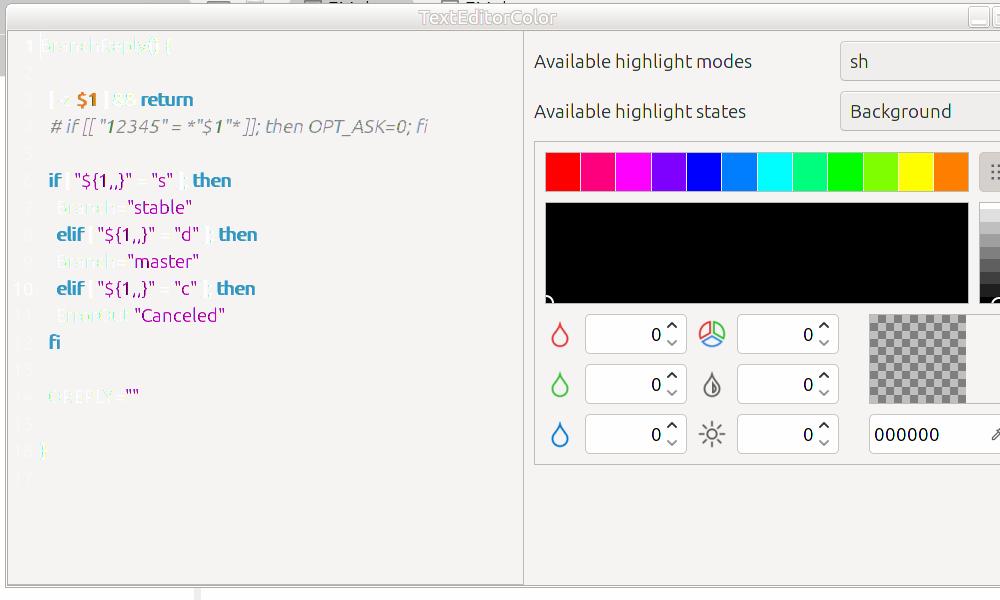Click the hue color wheel icon
Screen dimensions: 1000x600
pyautogui.click(x=711, y=334)
